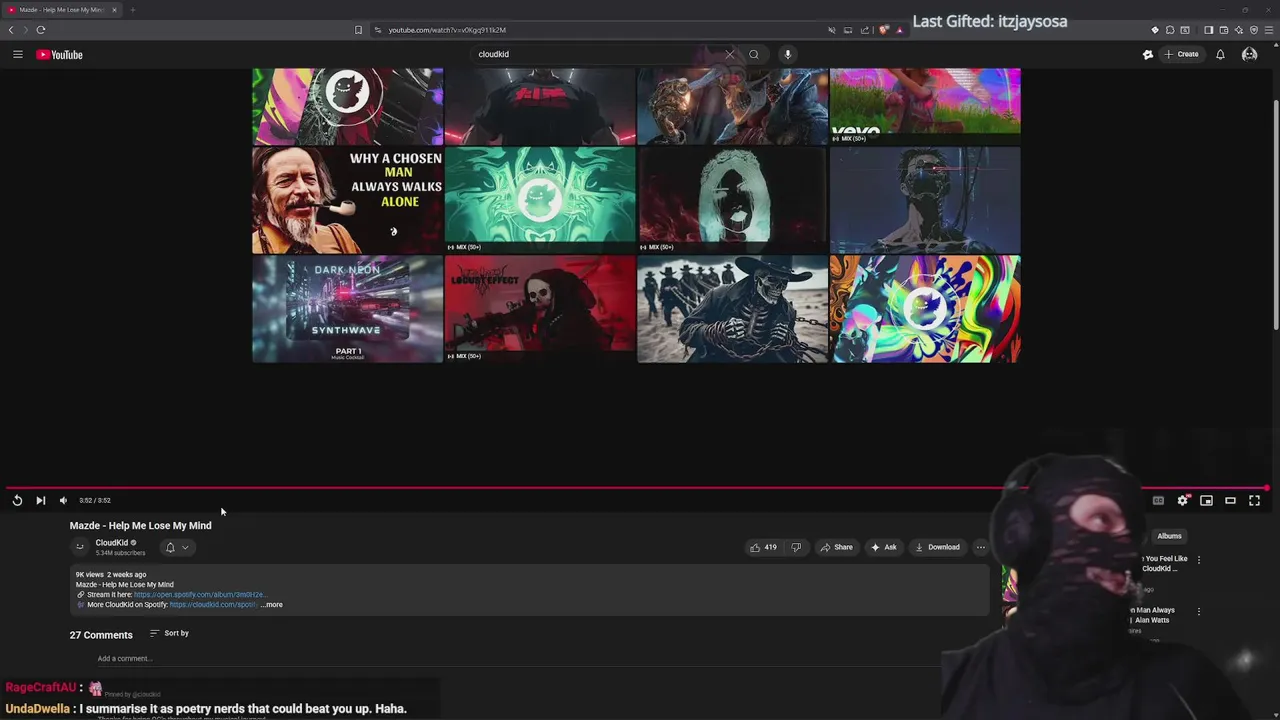Click the Create button
The width and height of the screenshot is (1280, 720).
1181,54
